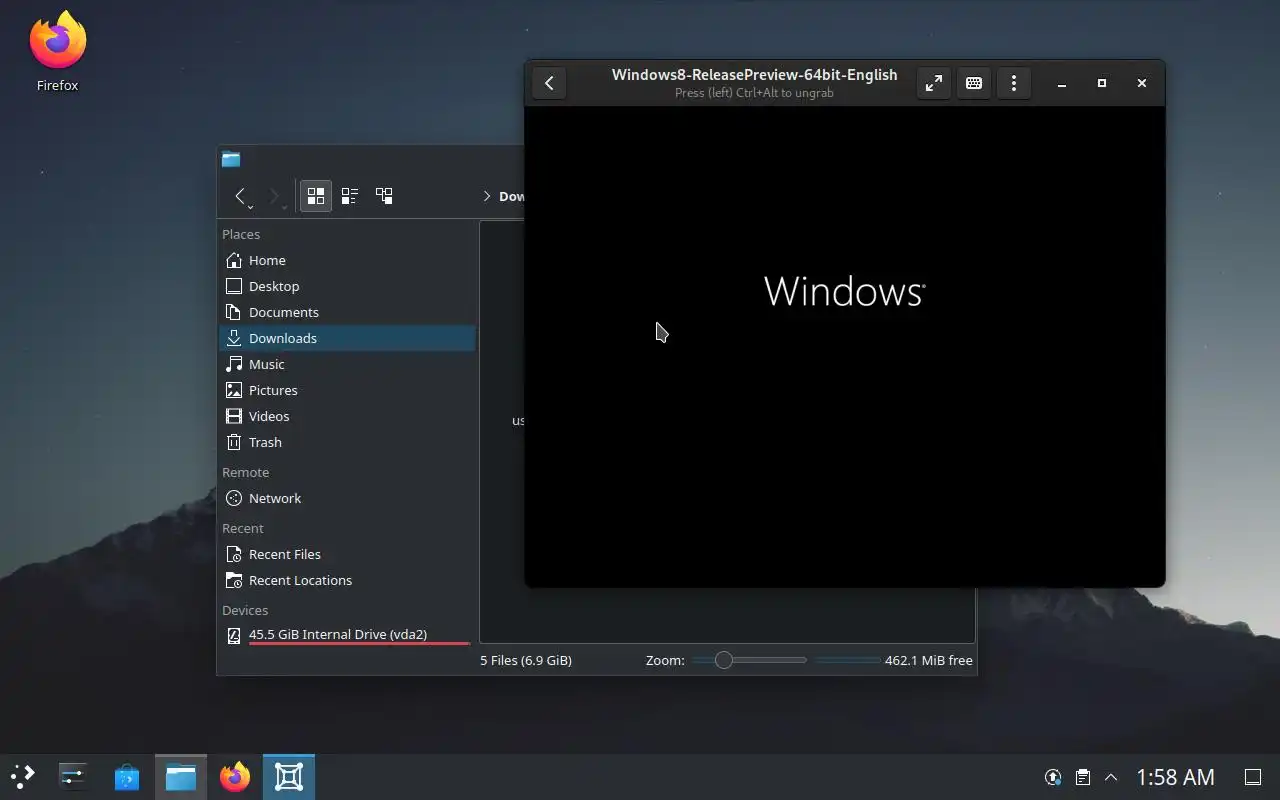This screenshot has width=1280, height=800.
Task: Open Network under Remote section
Action: tap(347, 498)
